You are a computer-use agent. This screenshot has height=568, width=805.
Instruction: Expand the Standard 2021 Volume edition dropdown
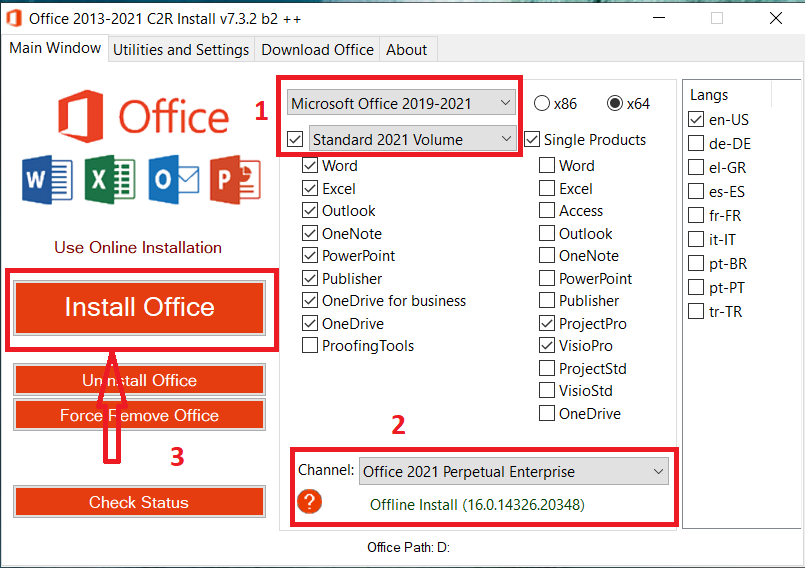(413, 139)
